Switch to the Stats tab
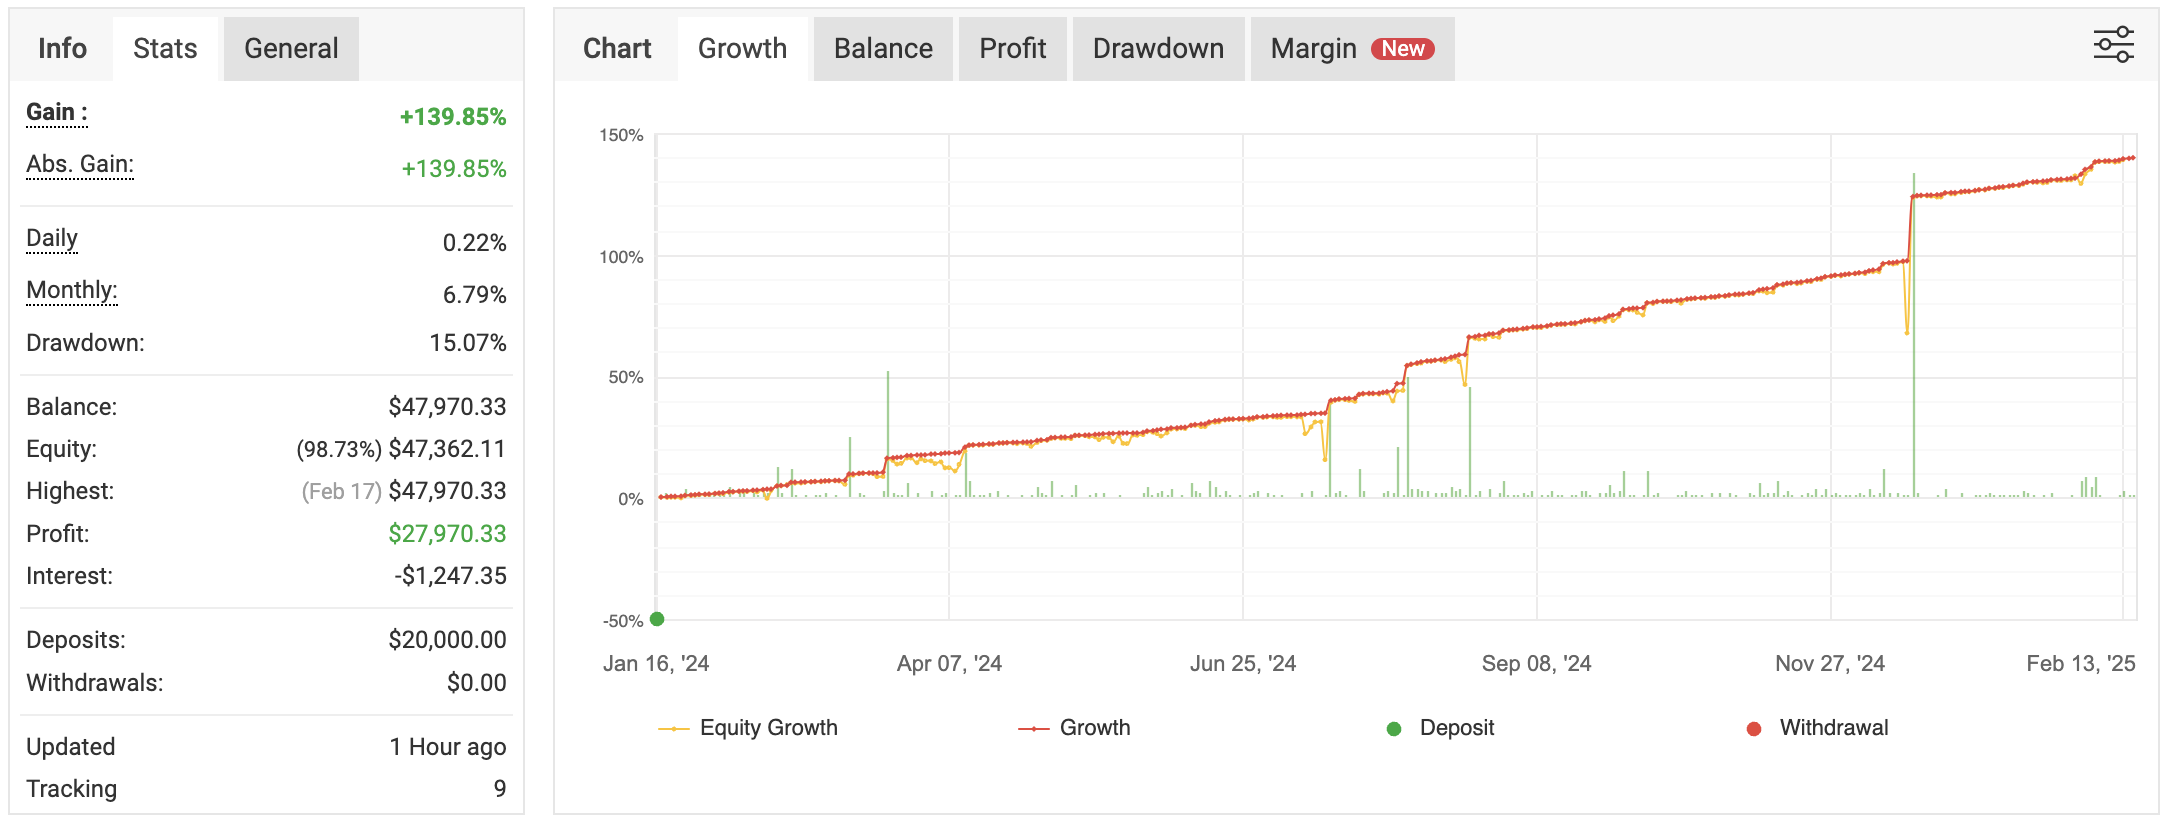This screenshot has width=2168, height=828. [165, 49]
